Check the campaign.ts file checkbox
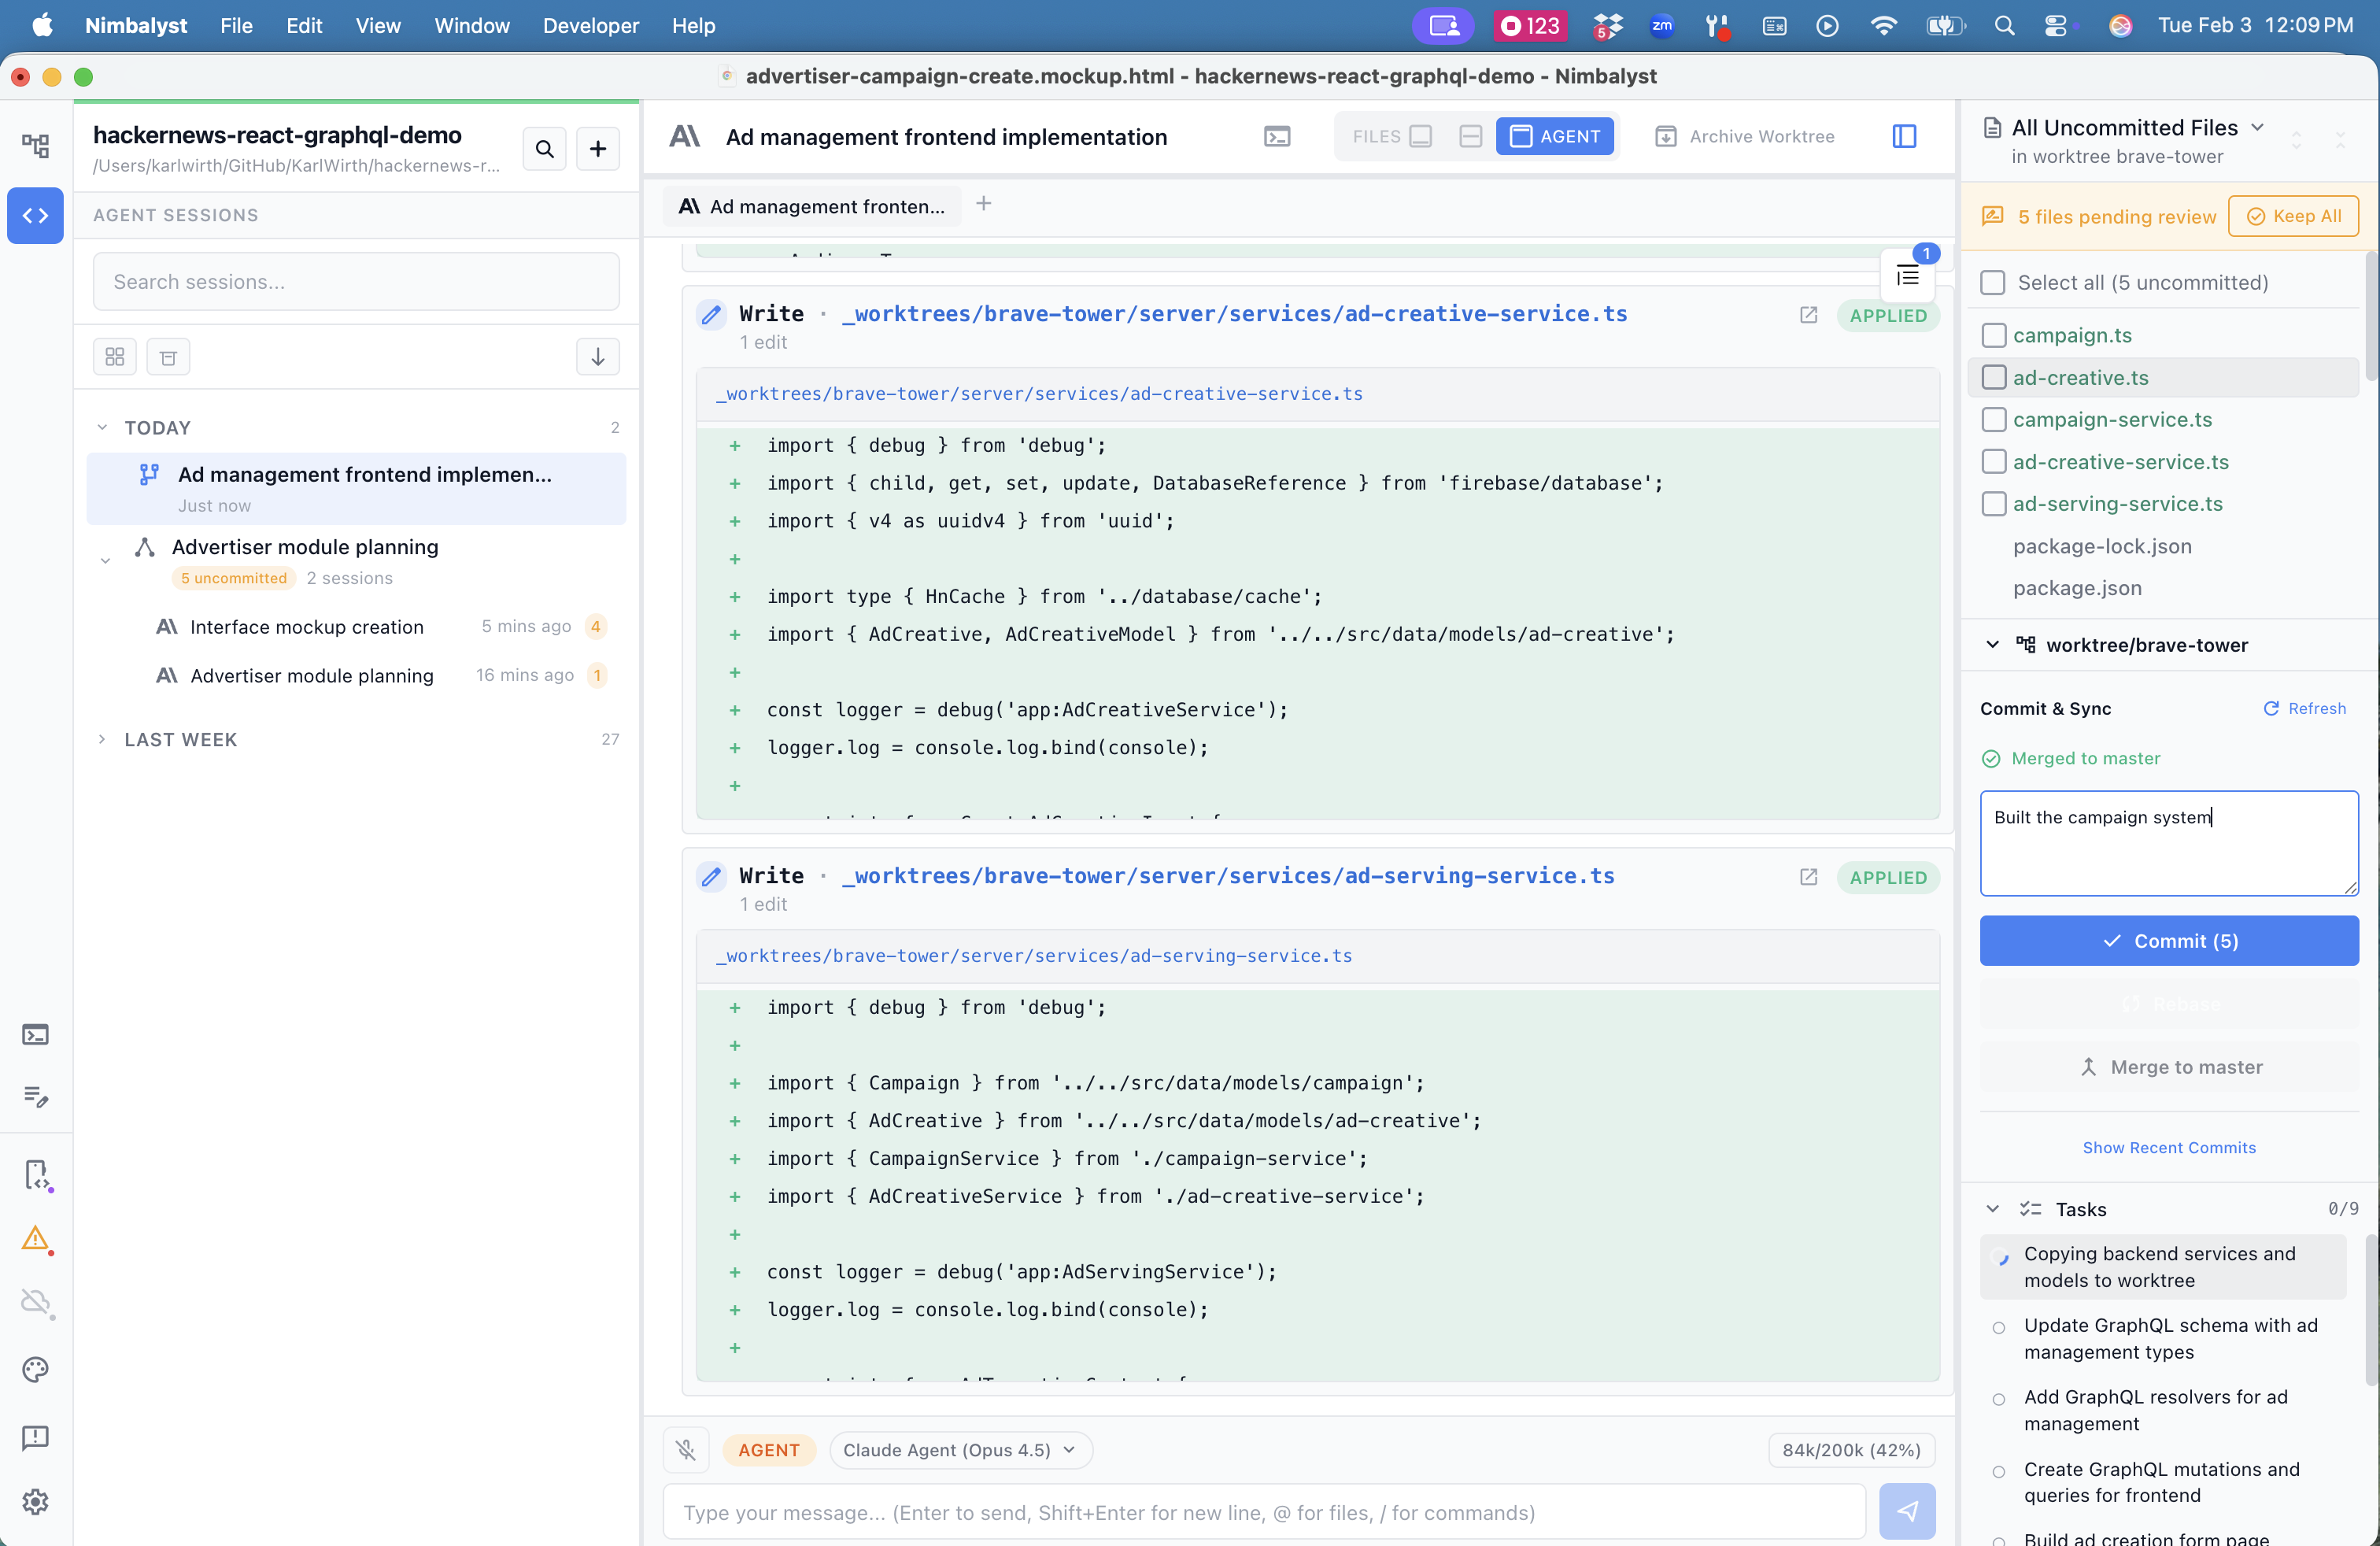This screenshot has height=1546, width=2380. coord(1993,335)
